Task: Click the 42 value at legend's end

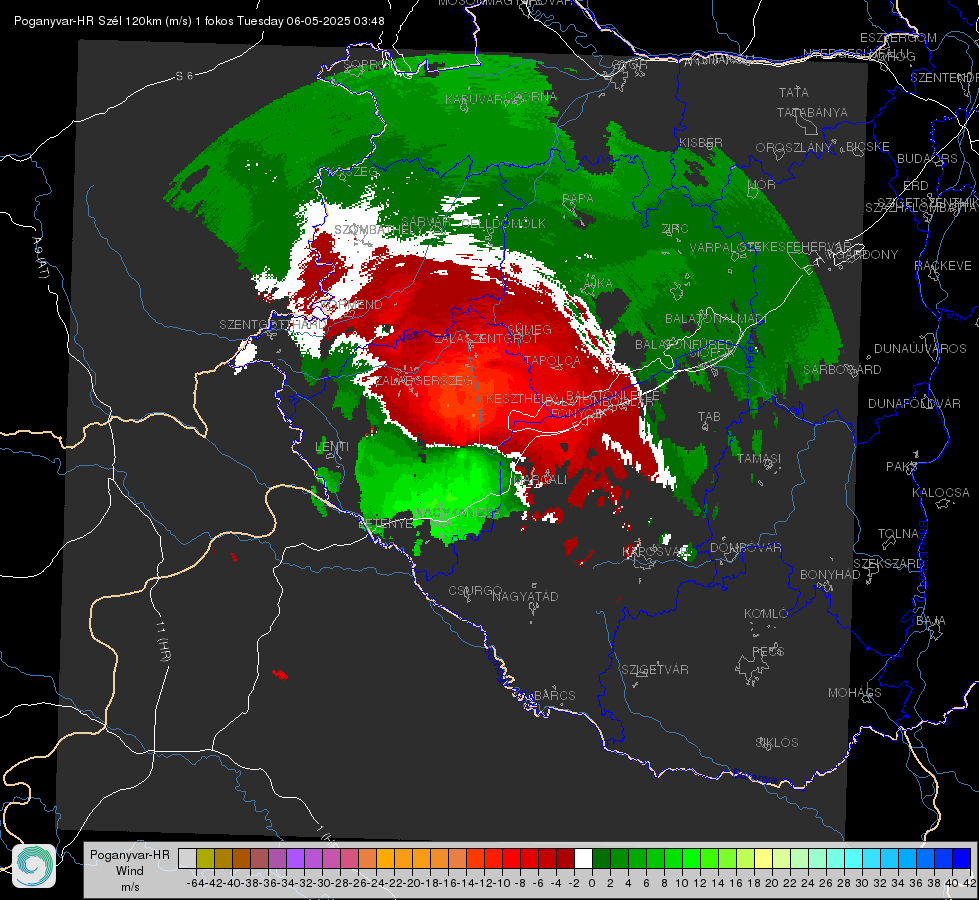Action: [x=970, y=883]
